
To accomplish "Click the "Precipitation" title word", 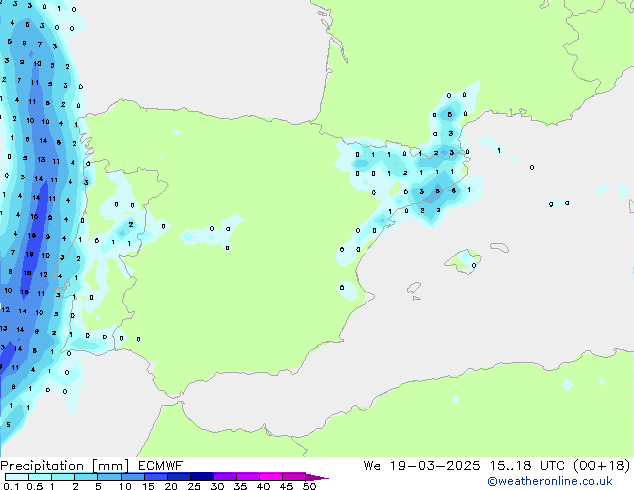I will click(x=42, y=466).
